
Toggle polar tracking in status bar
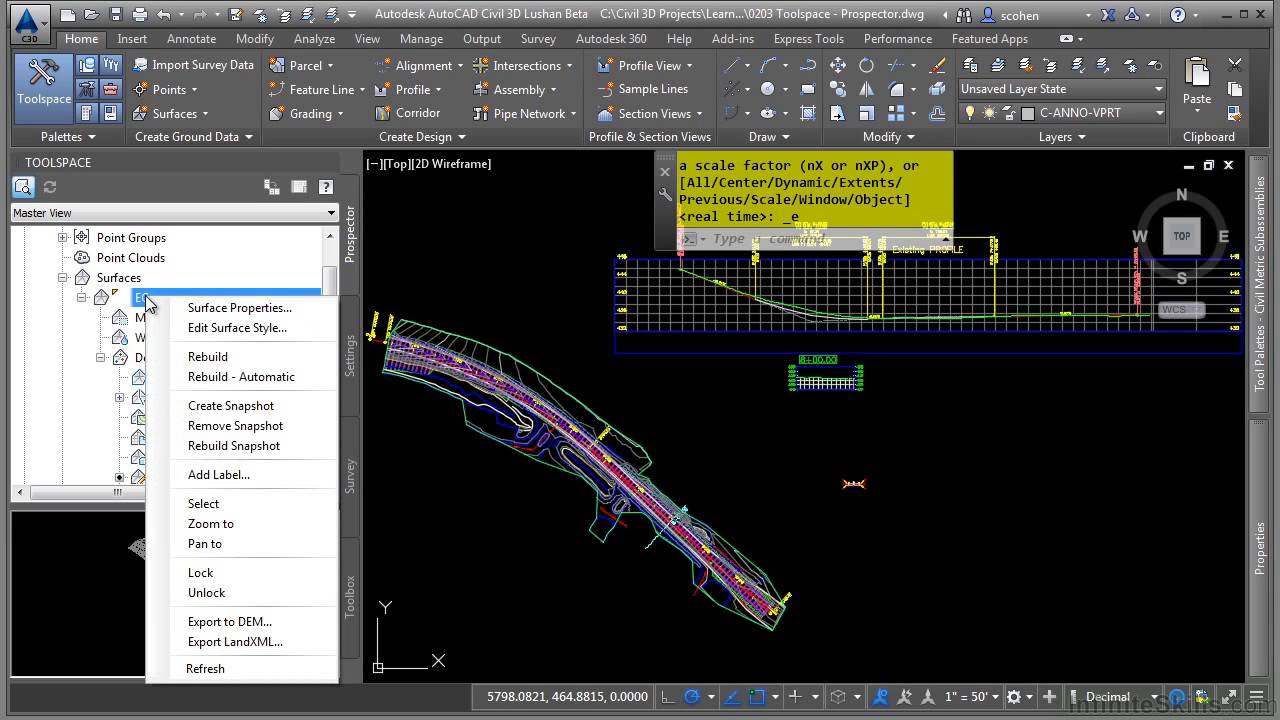click(x=691, y=697)
